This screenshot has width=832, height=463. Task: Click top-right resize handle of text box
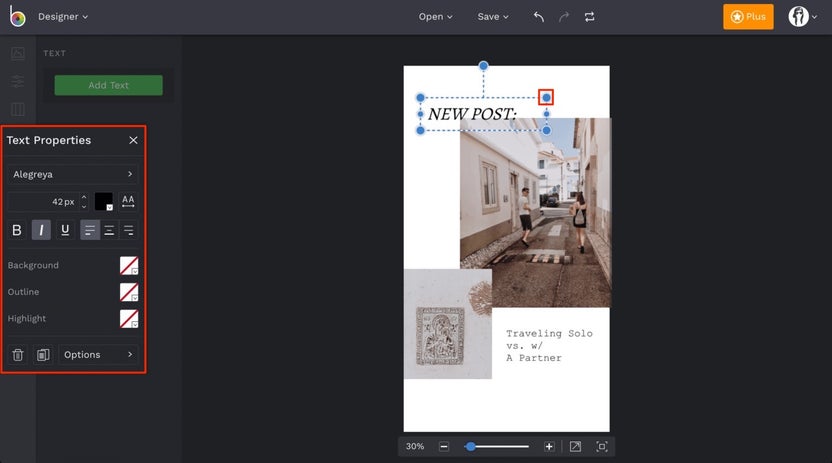tap(546, 97)
